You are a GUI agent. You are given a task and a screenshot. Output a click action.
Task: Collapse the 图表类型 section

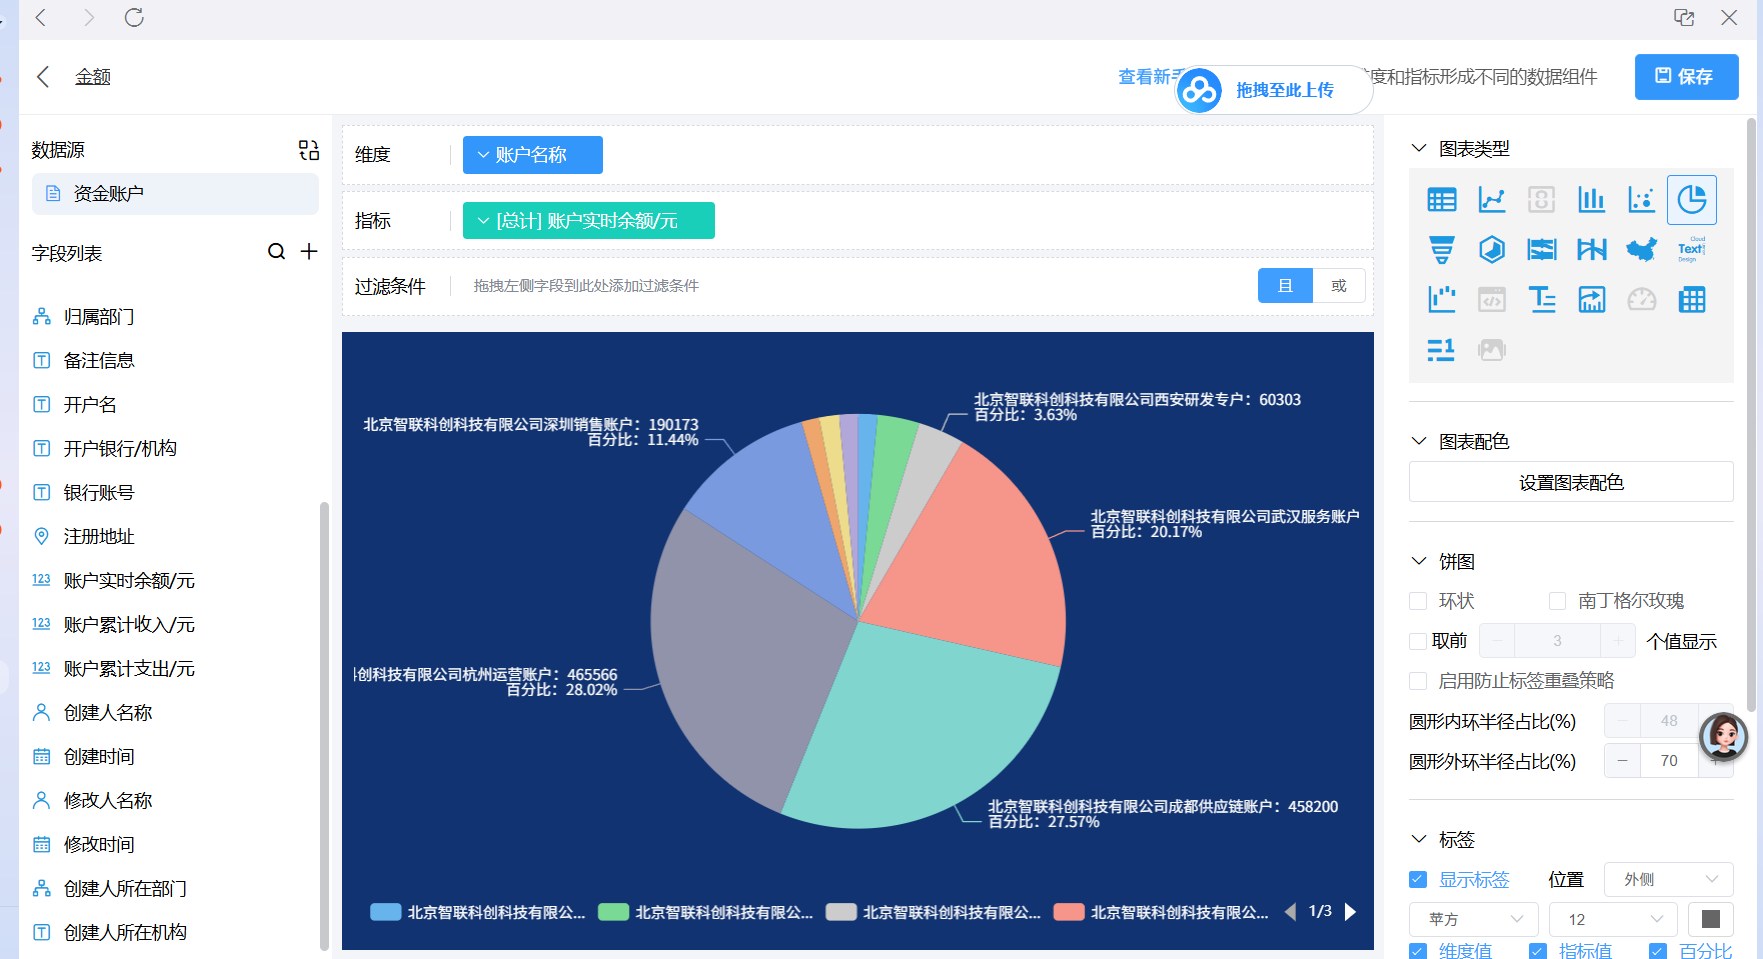pyautogui.click(x=1418, y=148)
